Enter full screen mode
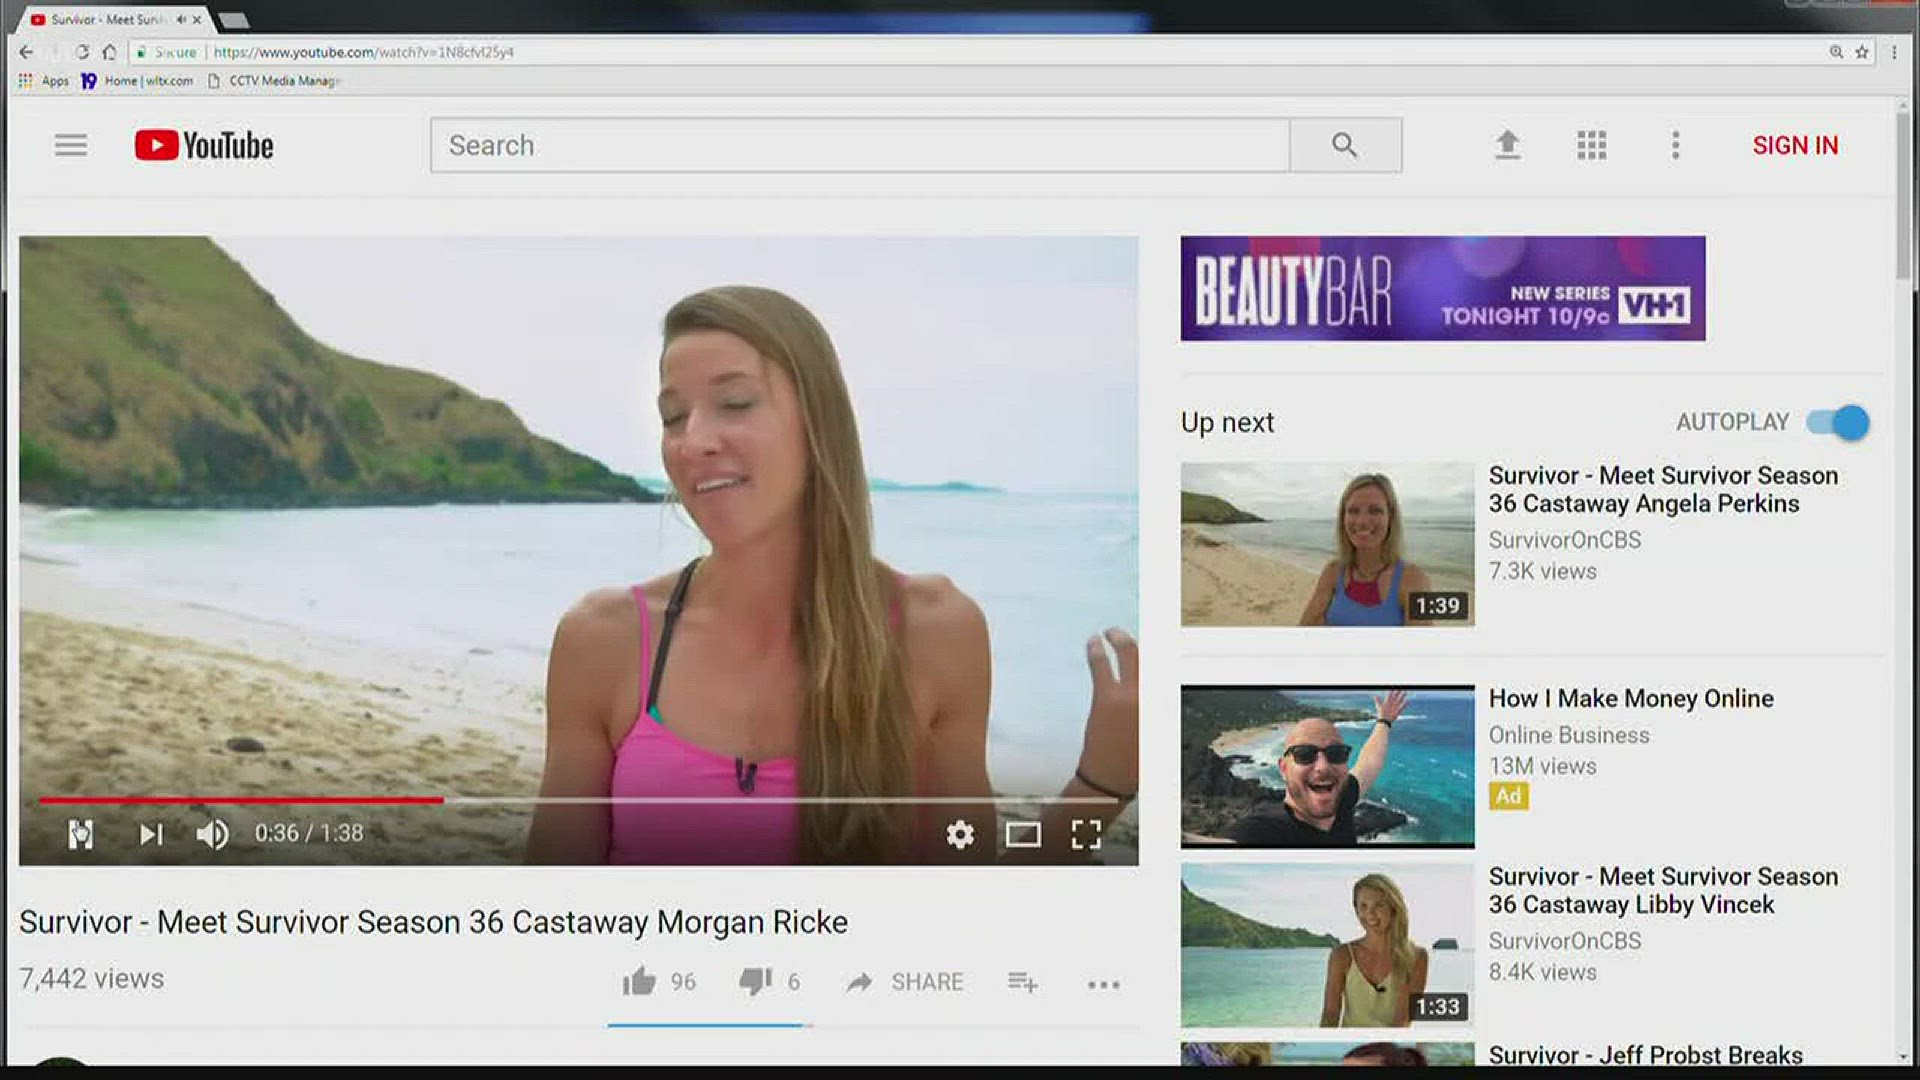1920x1080 pixels. (1086, 834)
